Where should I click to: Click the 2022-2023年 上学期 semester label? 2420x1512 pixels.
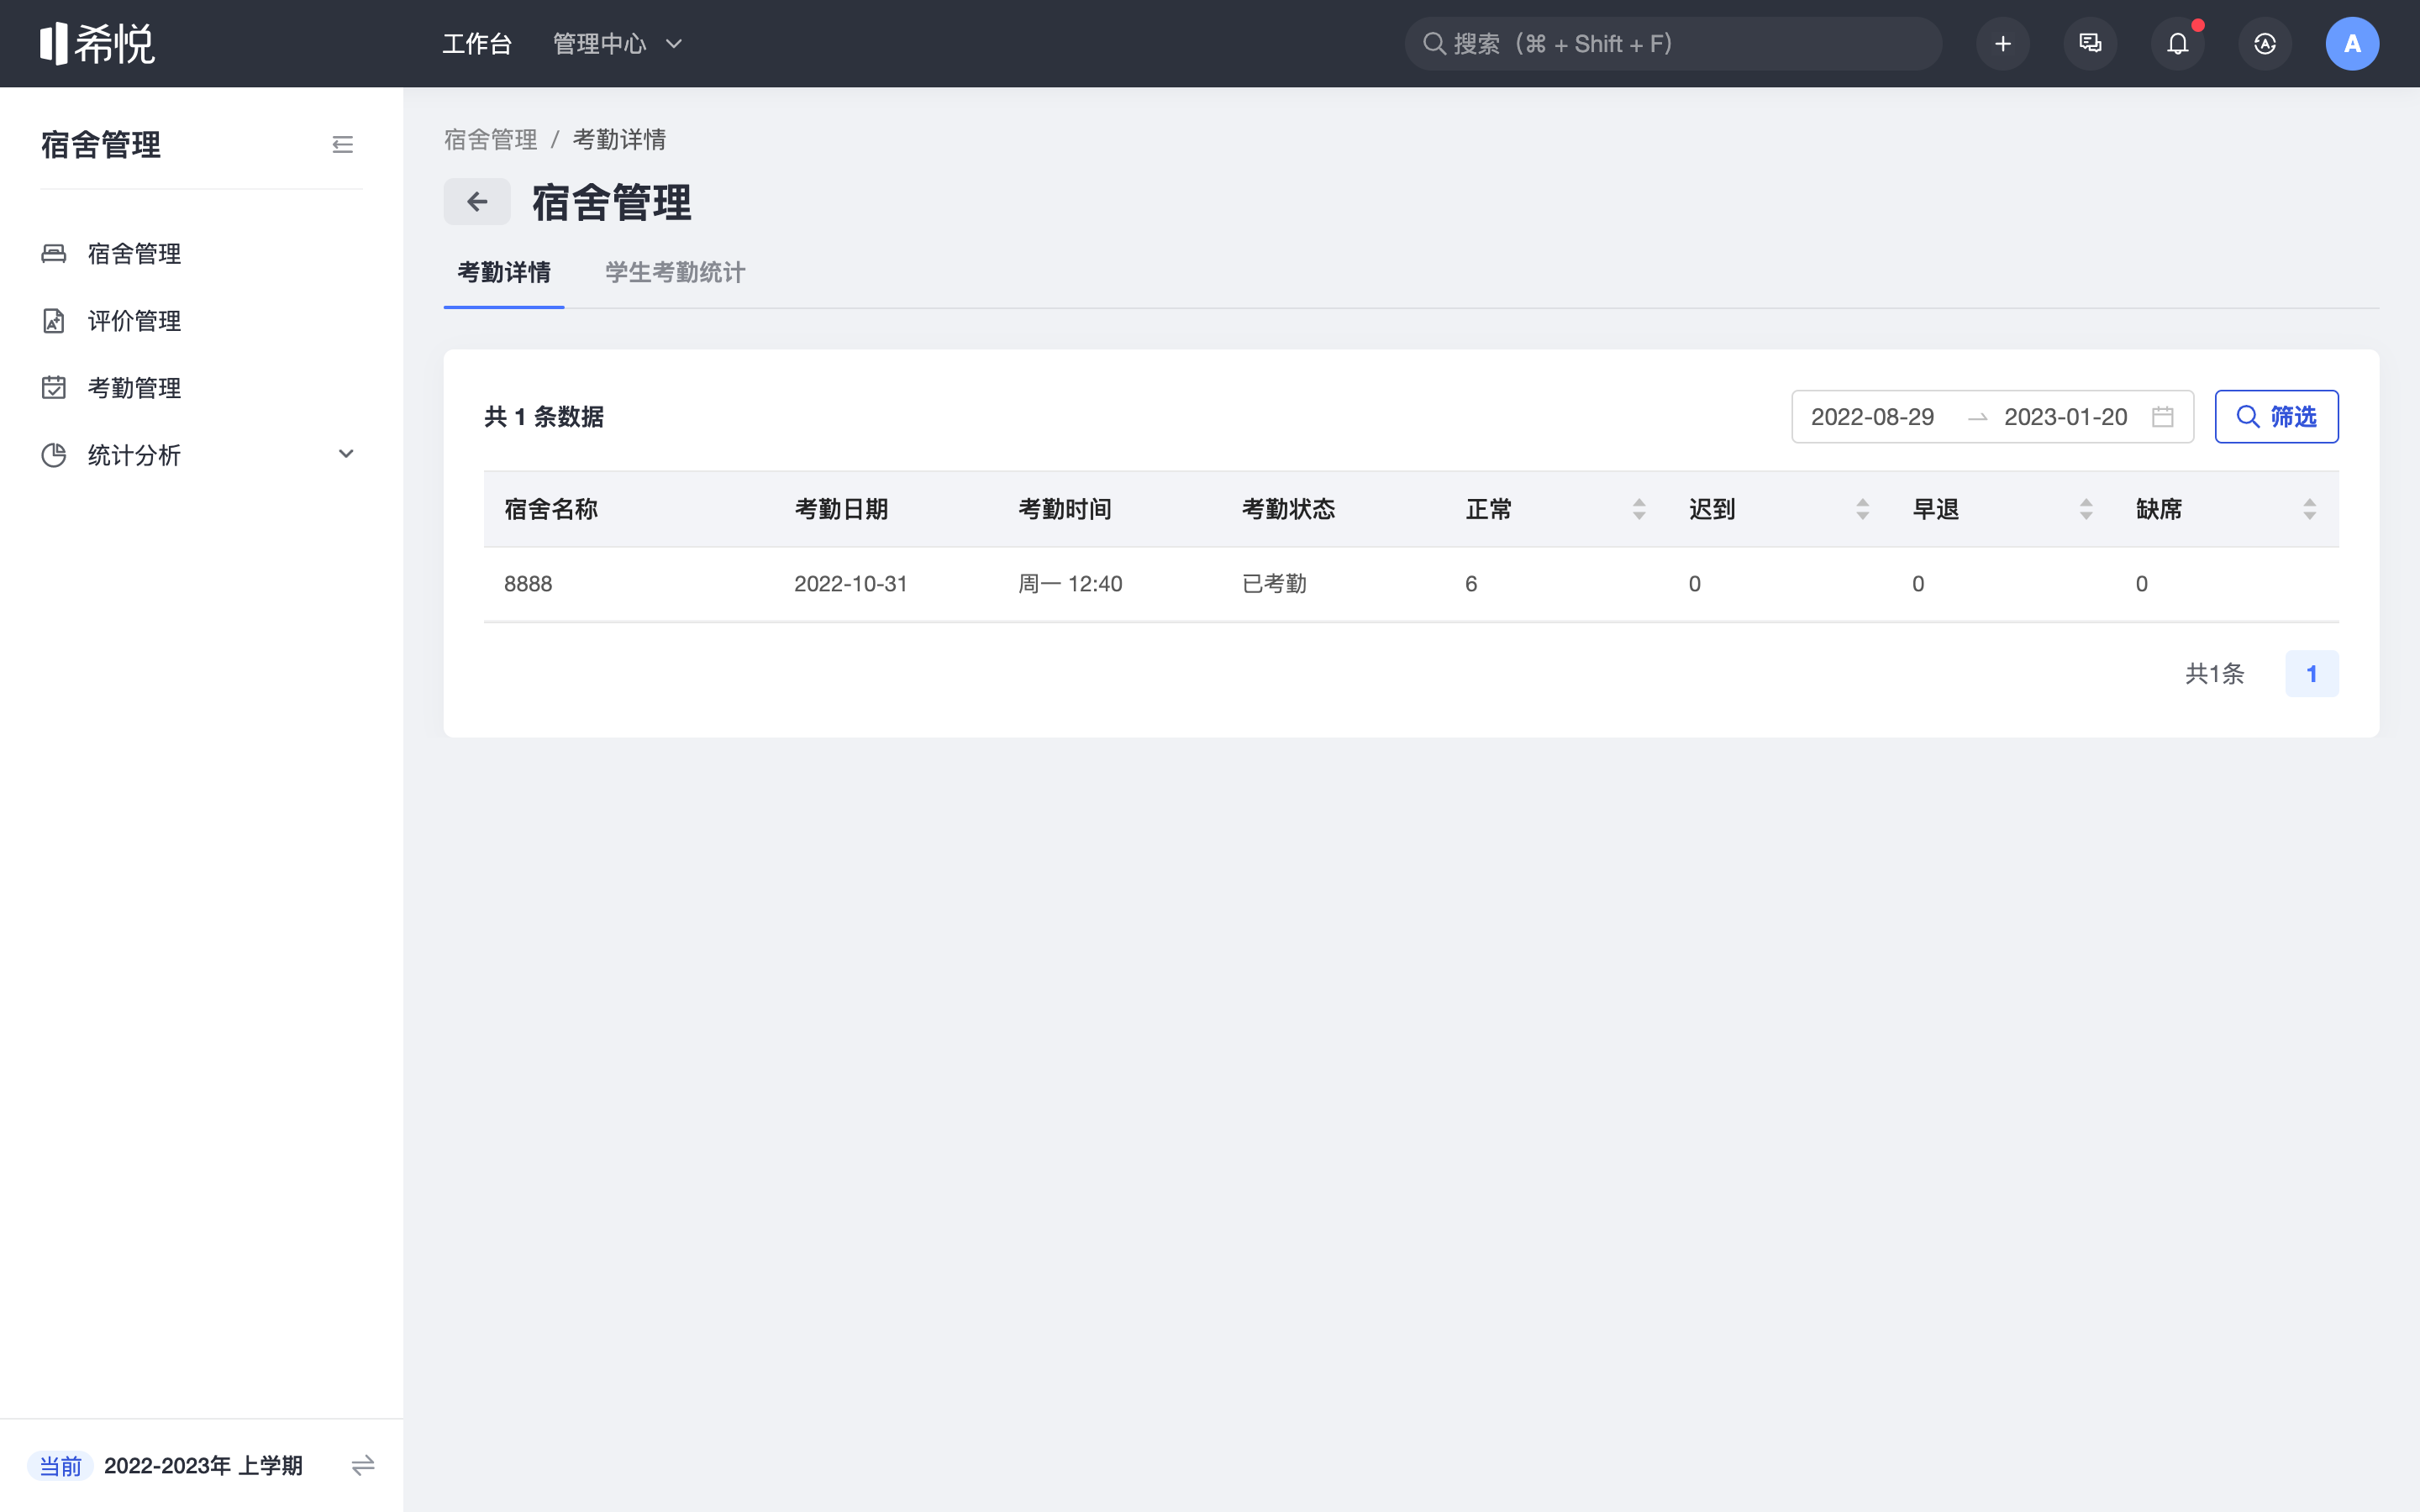[203, 1466]
